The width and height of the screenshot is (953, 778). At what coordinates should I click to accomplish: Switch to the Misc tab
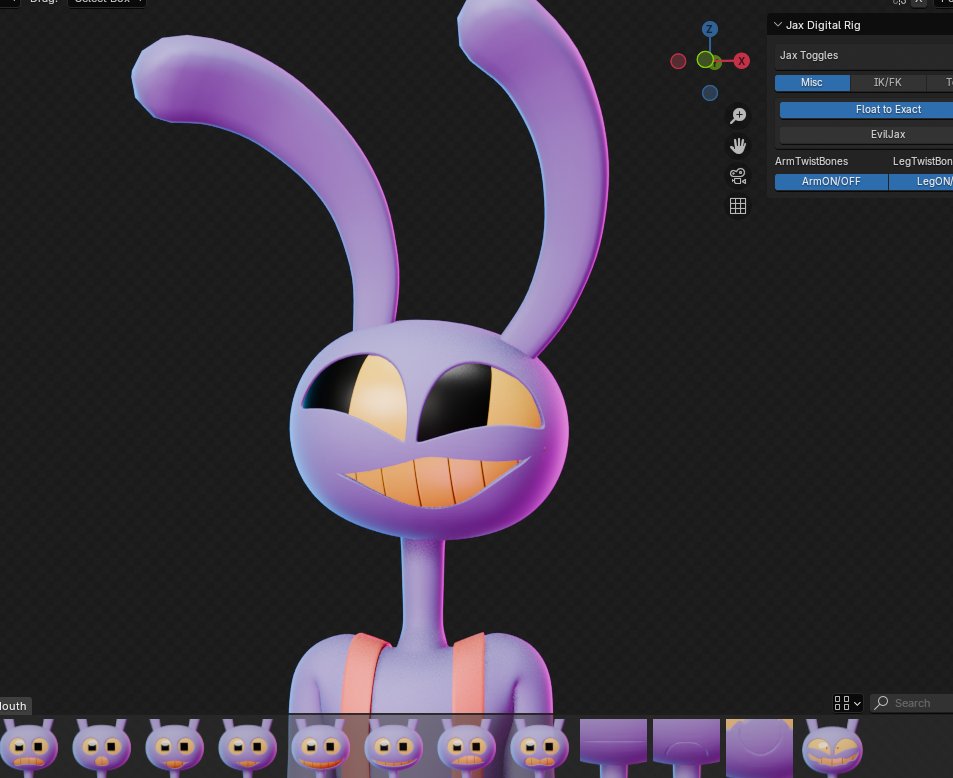click(812, 83)
